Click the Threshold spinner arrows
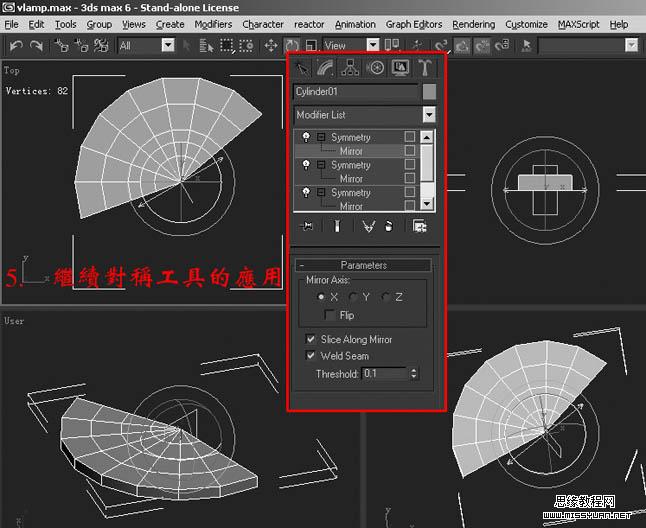The height and width of the screenshot is (528, 646). [414, 374]
